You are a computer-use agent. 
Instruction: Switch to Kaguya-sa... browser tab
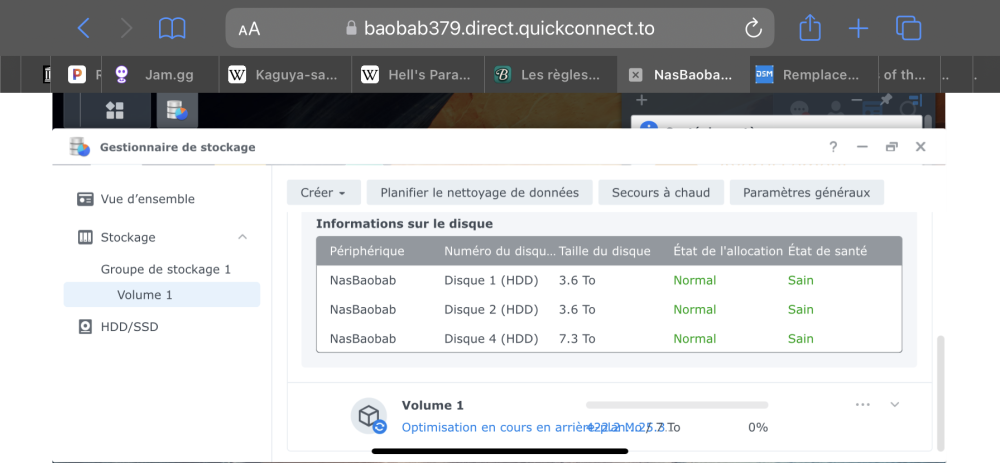286,74
